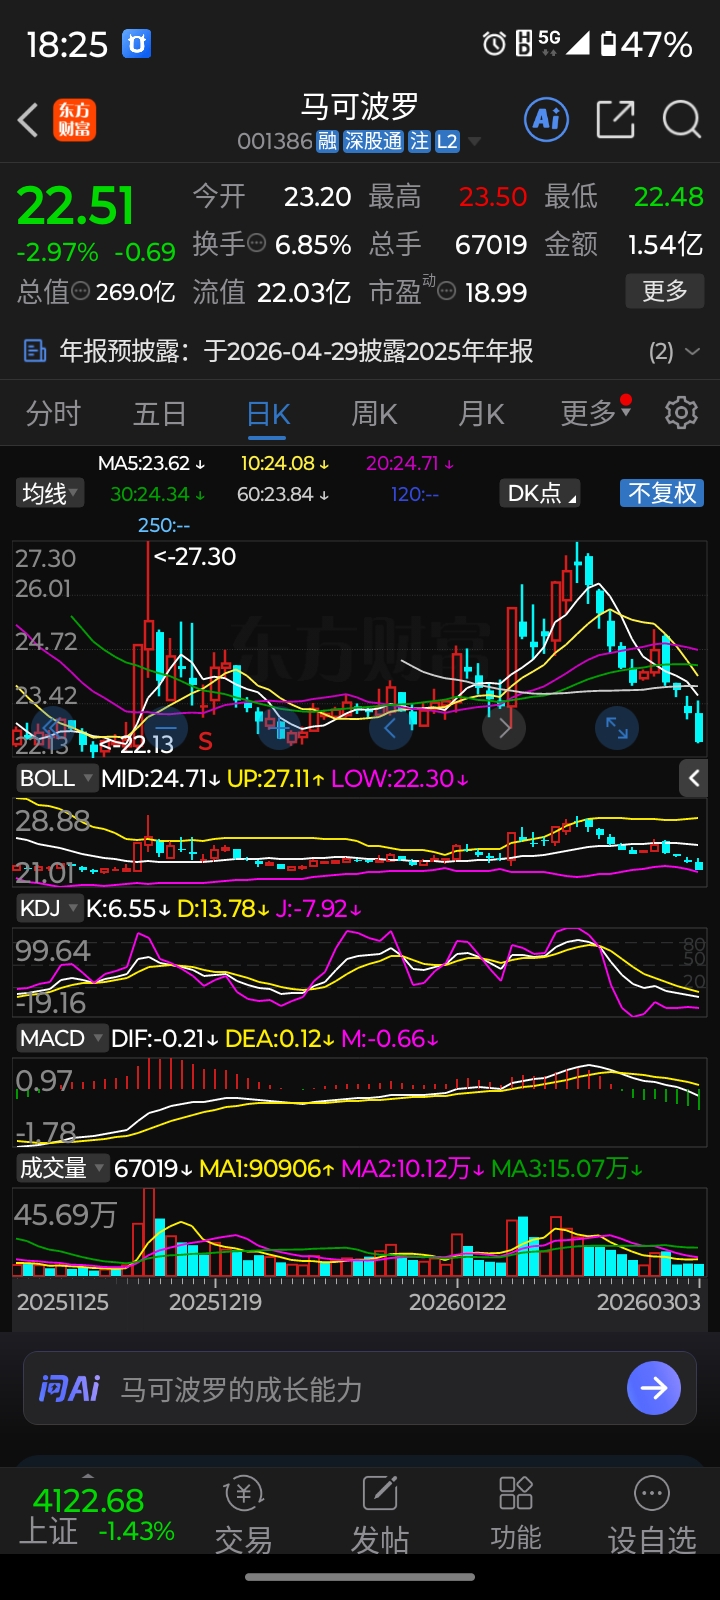This screenshot has height=1600, width=720.
Task: Tap the BOLL band sub-chart
Action: pos(360,842)
